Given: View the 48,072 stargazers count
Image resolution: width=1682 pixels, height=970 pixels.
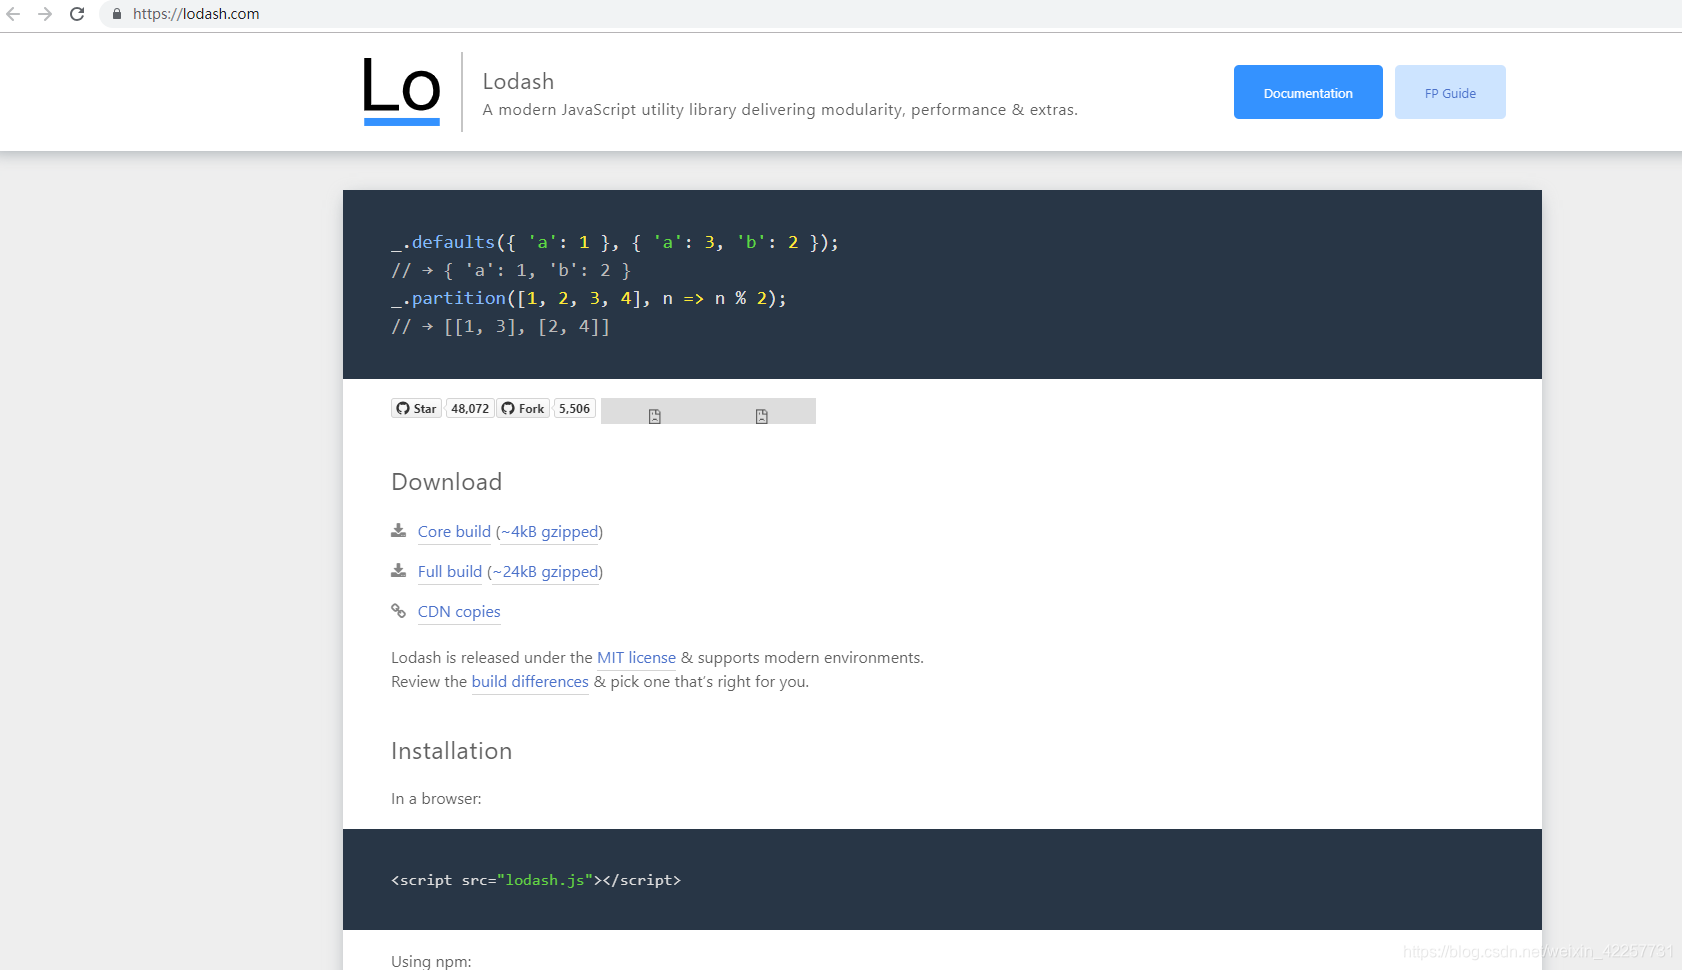Looking at the screenshot, I should [x=470, y=408].
